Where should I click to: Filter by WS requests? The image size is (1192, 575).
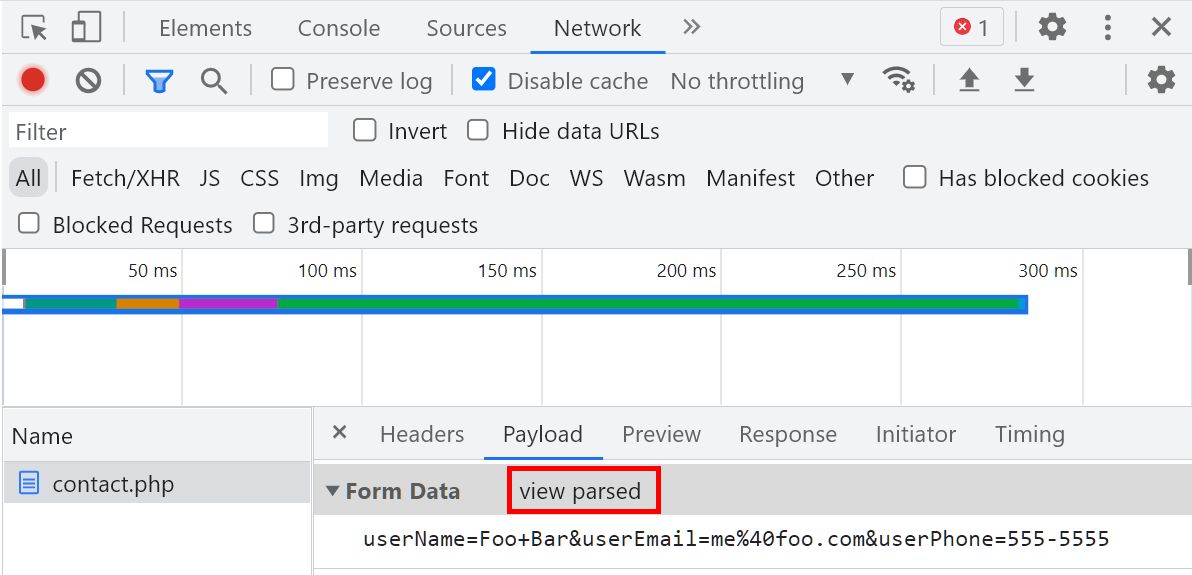pos(586,178)
